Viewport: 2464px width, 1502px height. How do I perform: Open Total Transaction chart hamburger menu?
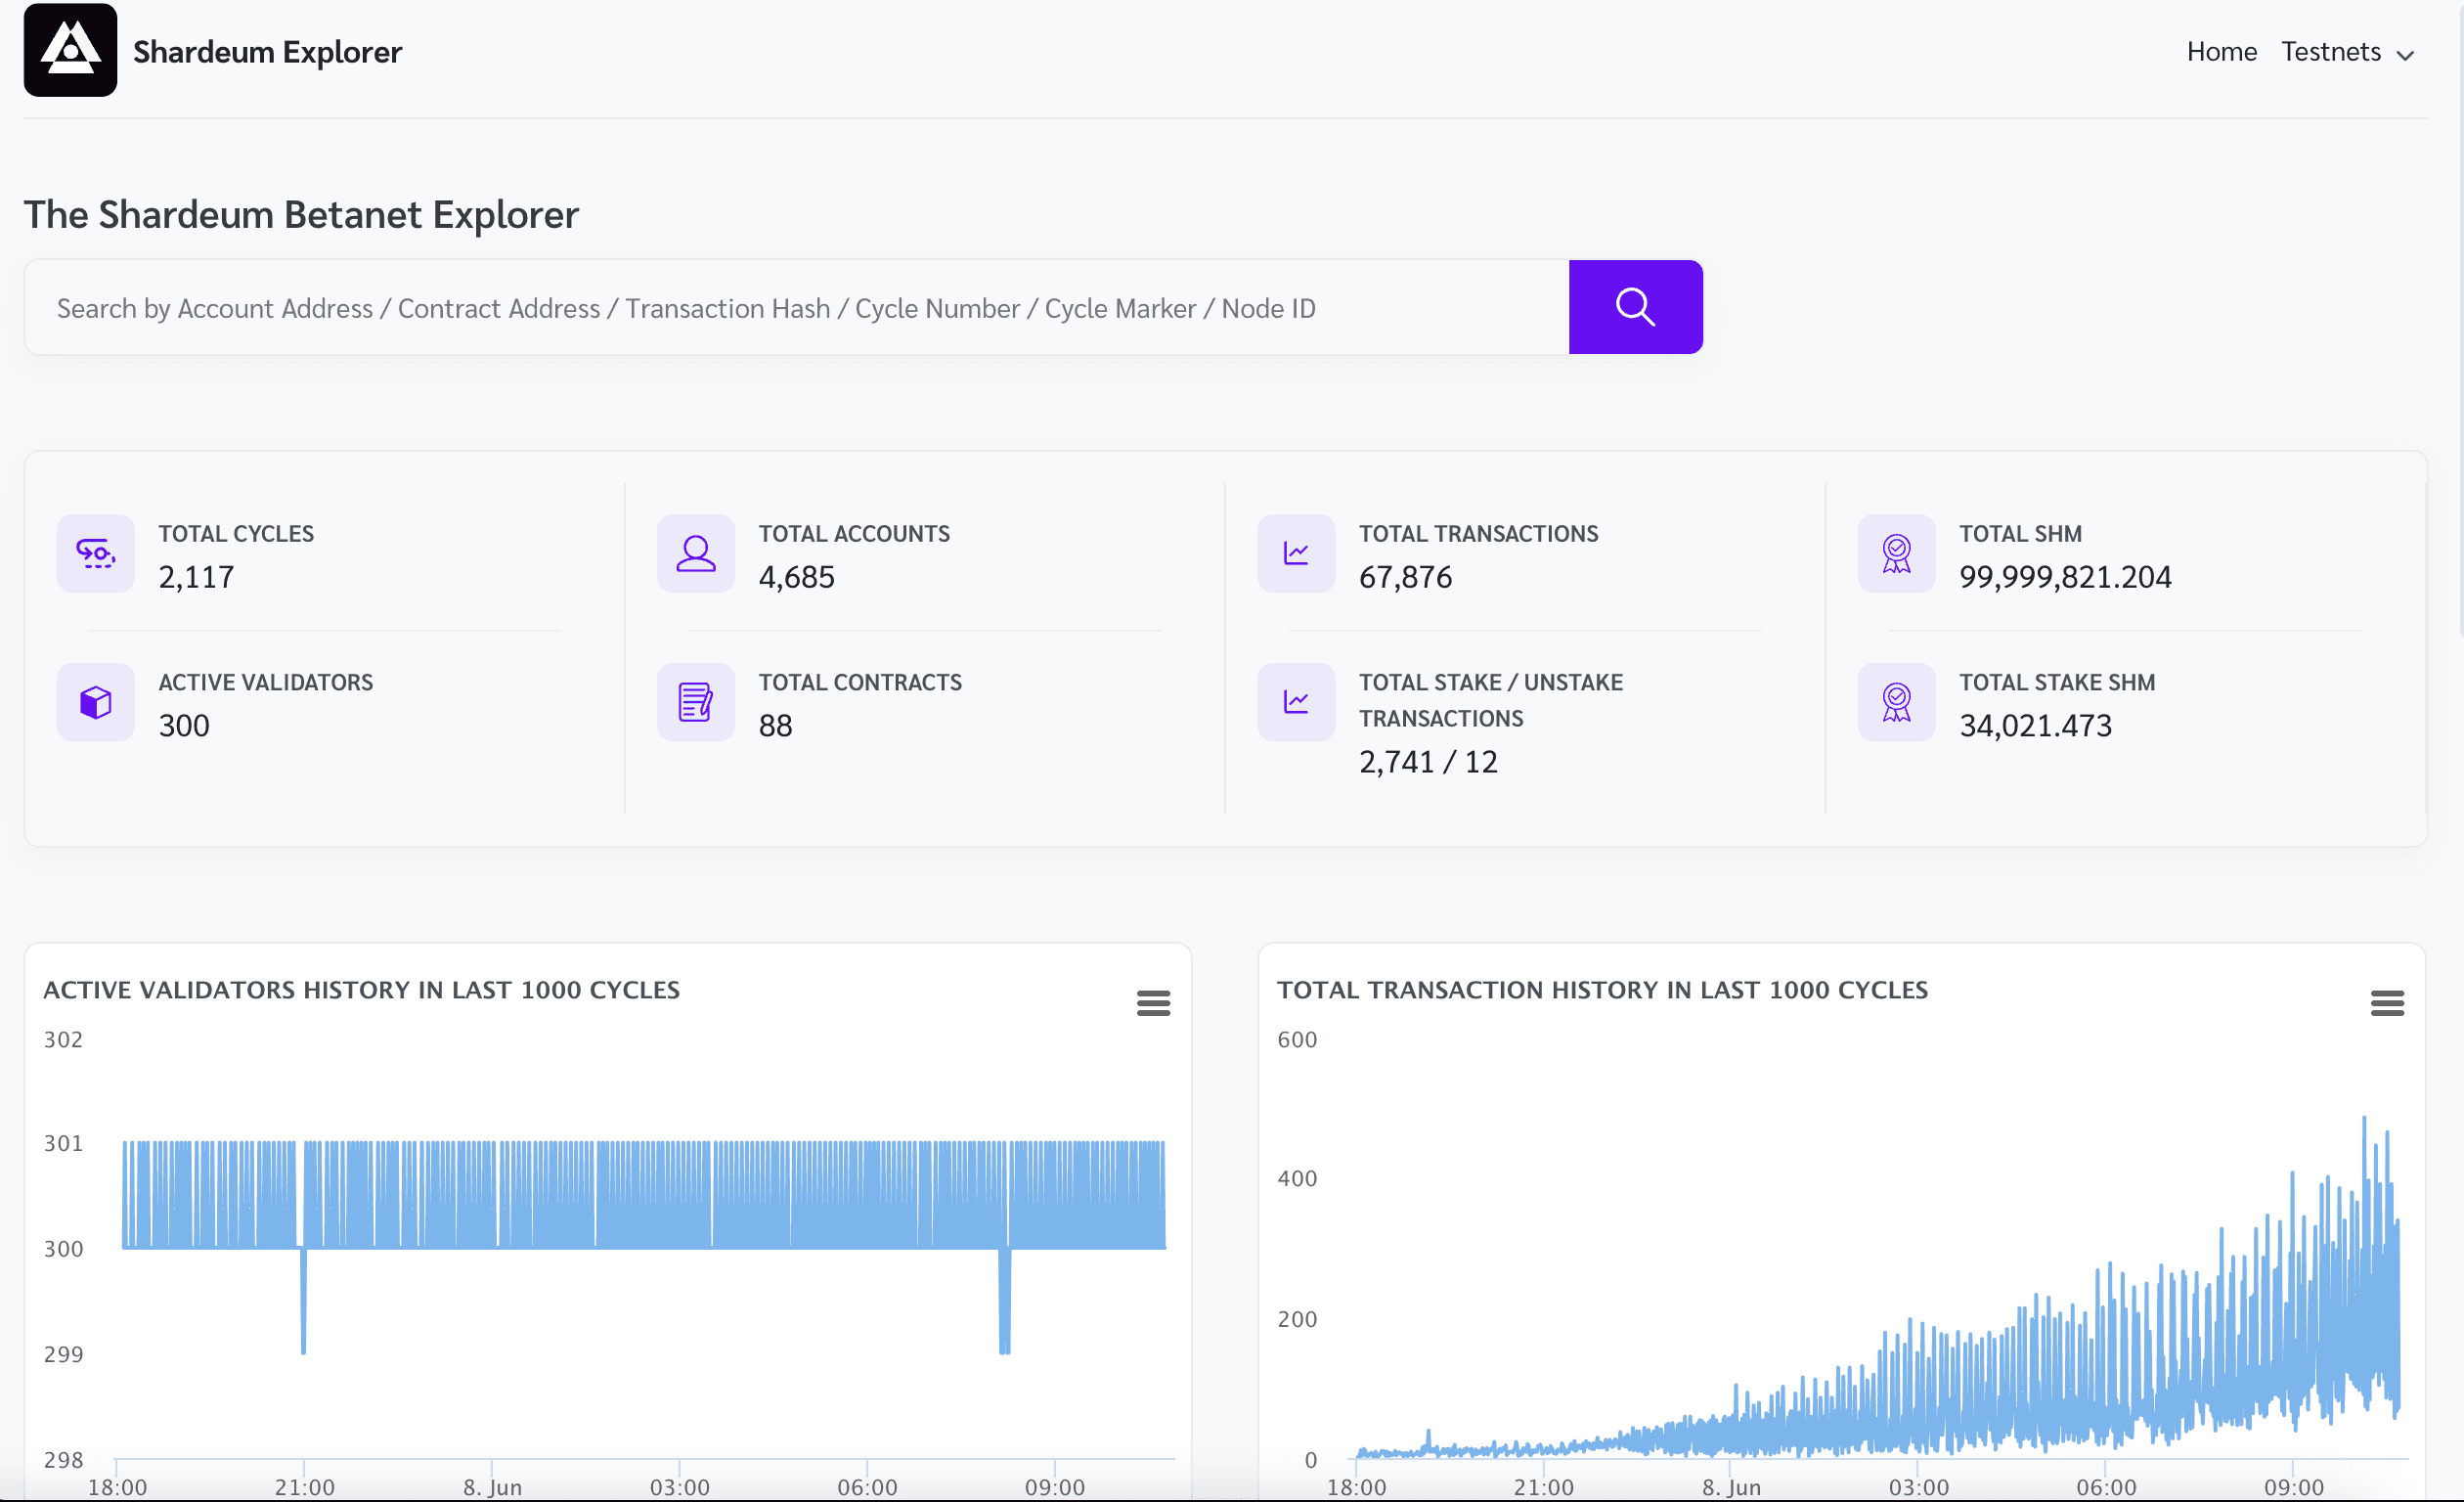tap(2387, 1003)
